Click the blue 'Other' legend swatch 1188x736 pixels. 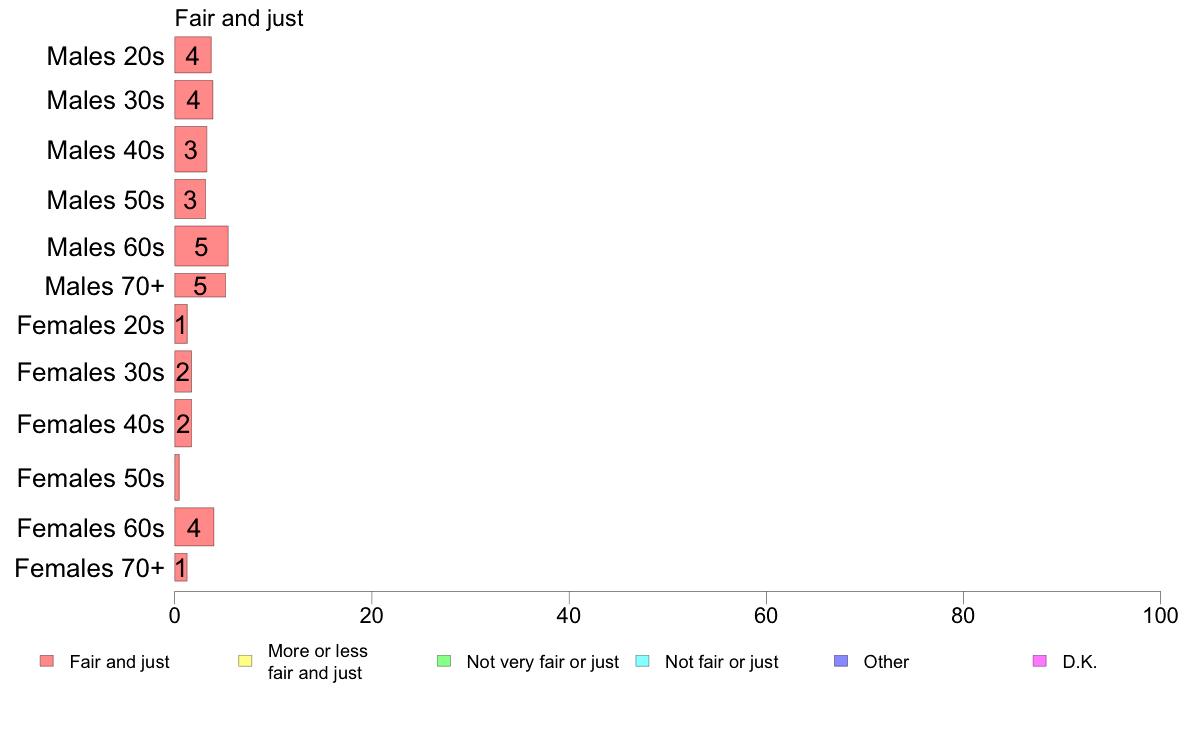841,661
